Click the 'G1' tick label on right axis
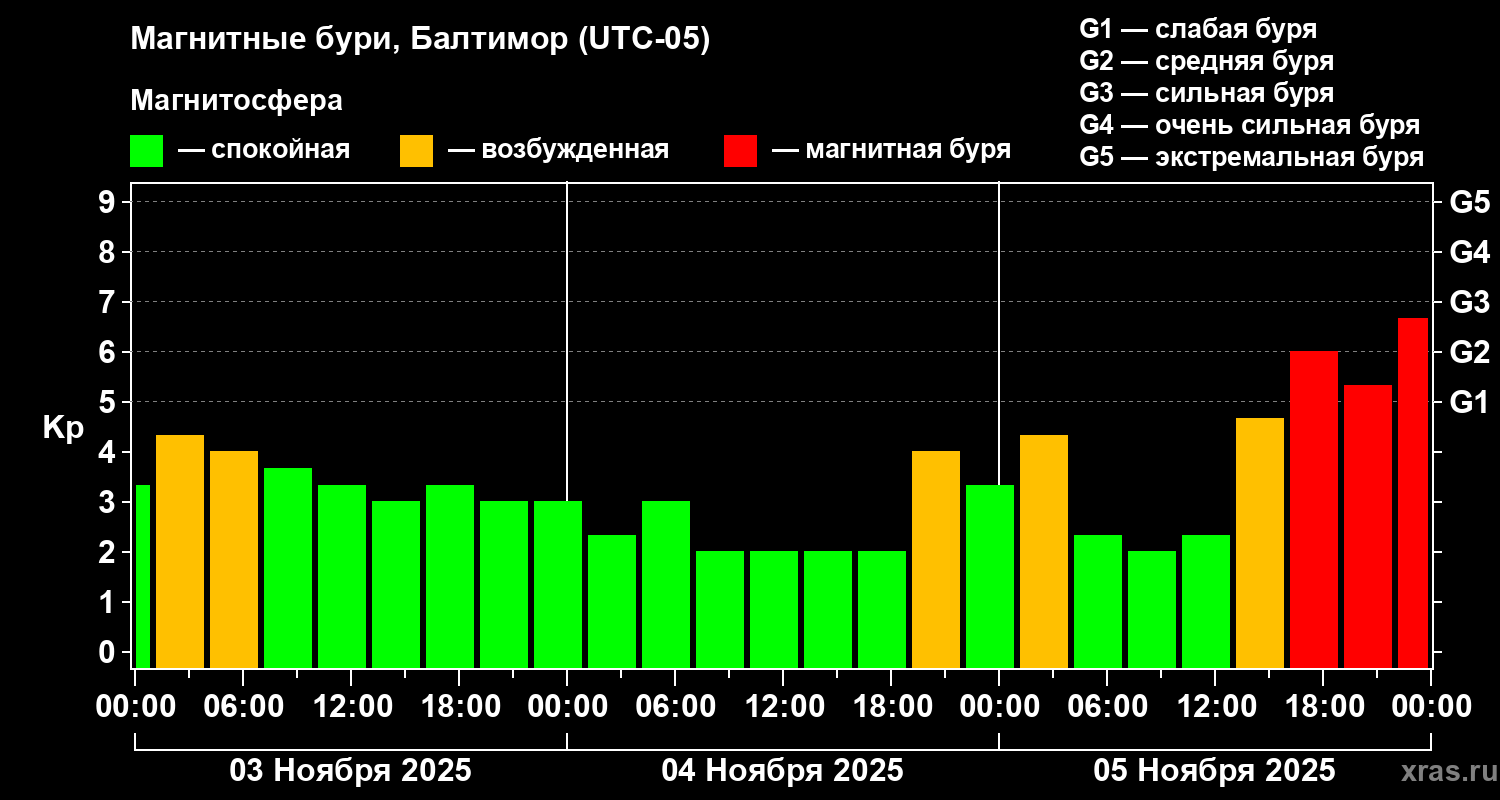The image size is (1500, 800). 1470,402
